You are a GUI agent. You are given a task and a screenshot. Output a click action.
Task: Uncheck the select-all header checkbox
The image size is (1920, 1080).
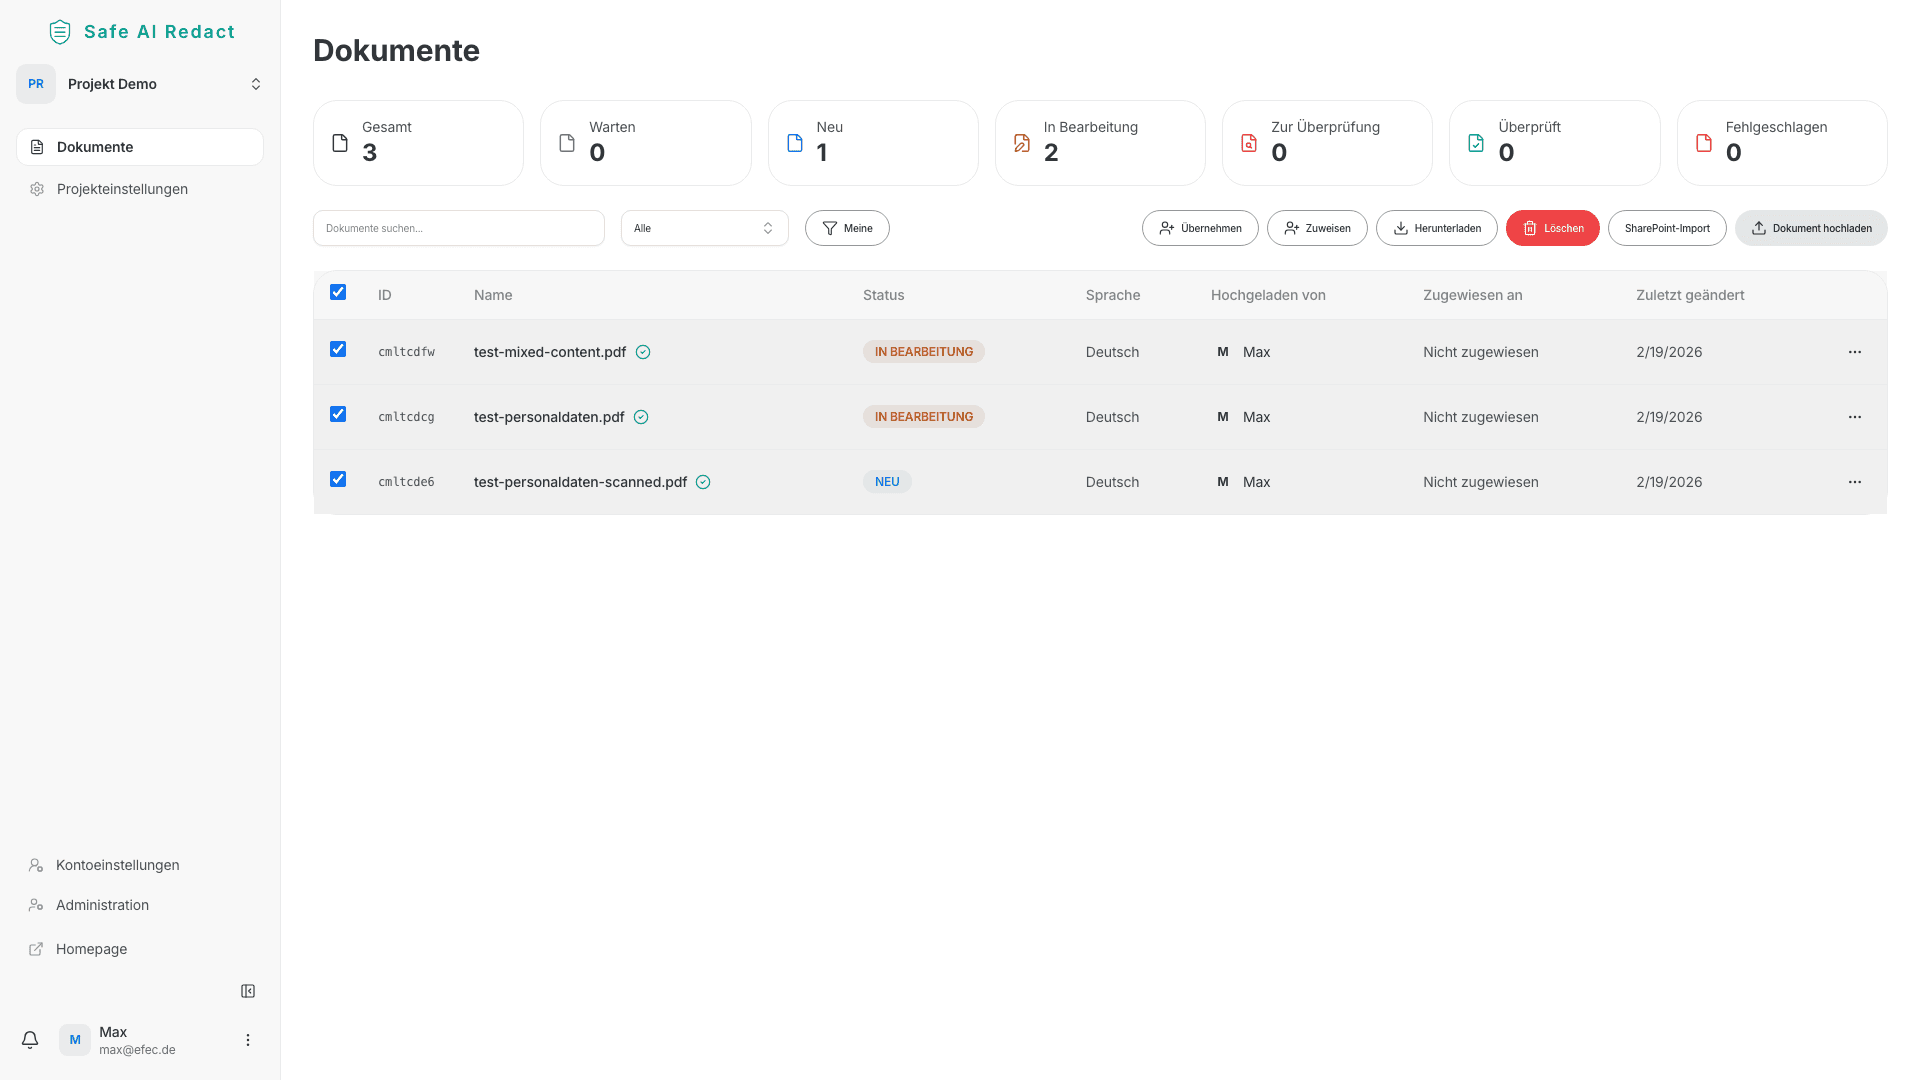pos(338,292)
